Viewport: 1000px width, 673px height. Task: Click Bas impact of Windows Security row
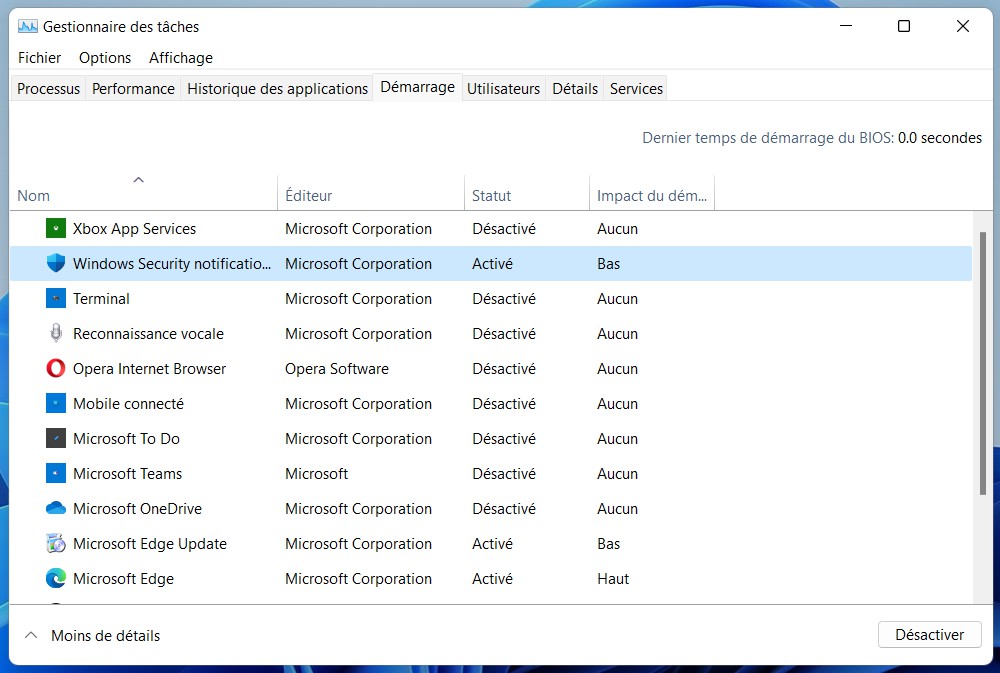click(608, 263)
